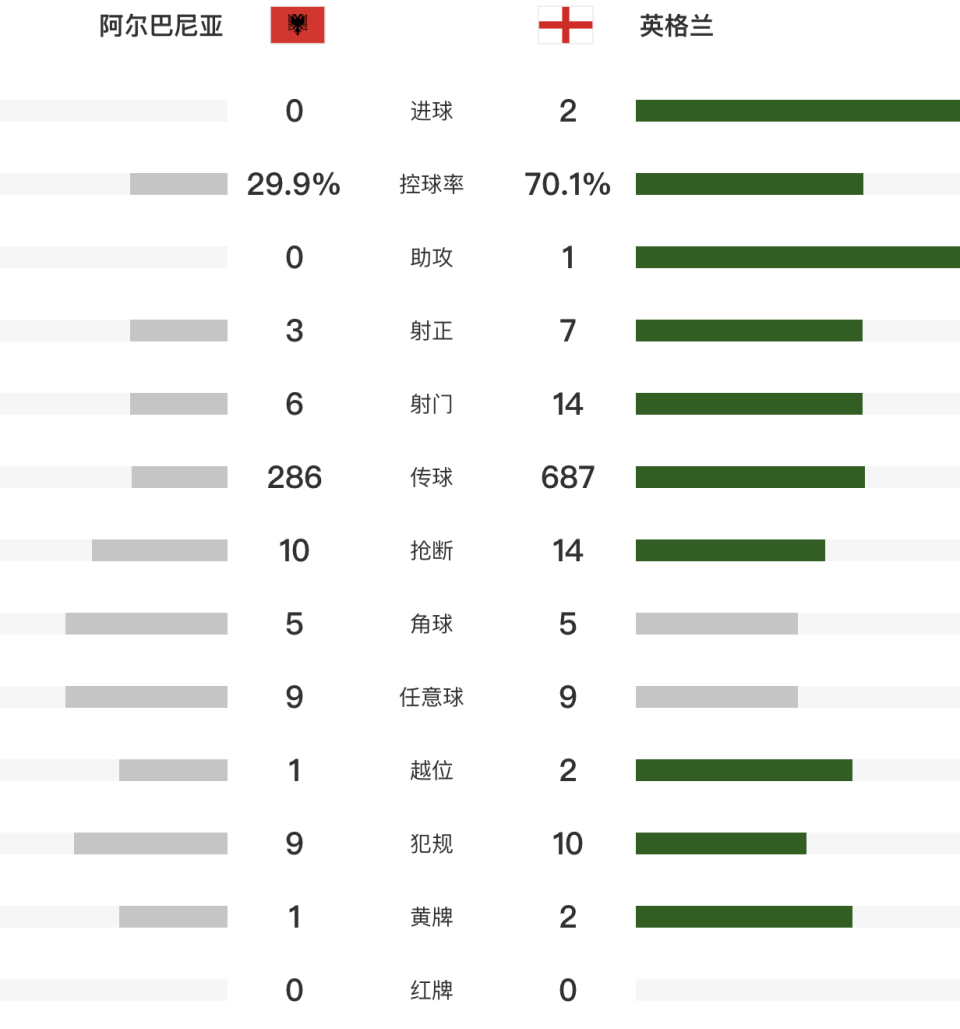Click the 抢断 stat label

pos(431,551)
